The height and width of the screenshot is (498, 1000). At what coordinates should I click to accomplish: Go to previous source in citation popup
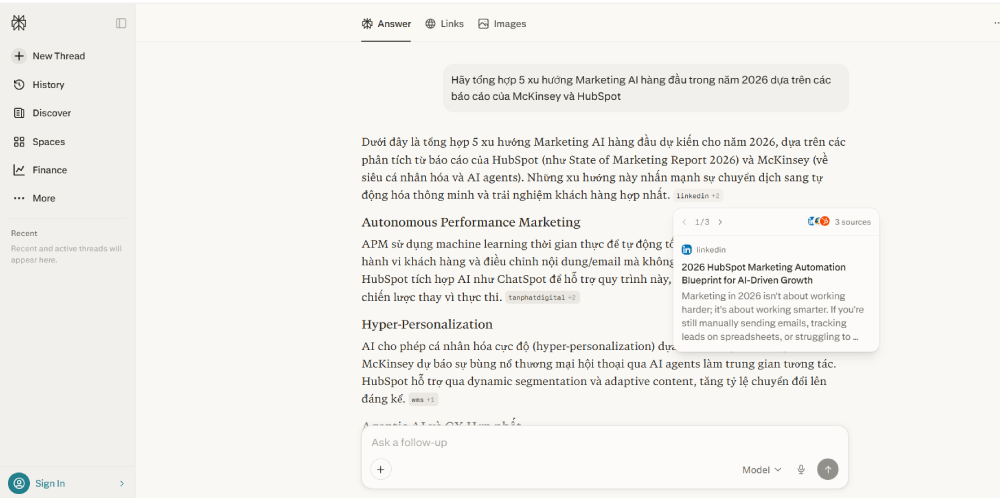coord(684,222)
